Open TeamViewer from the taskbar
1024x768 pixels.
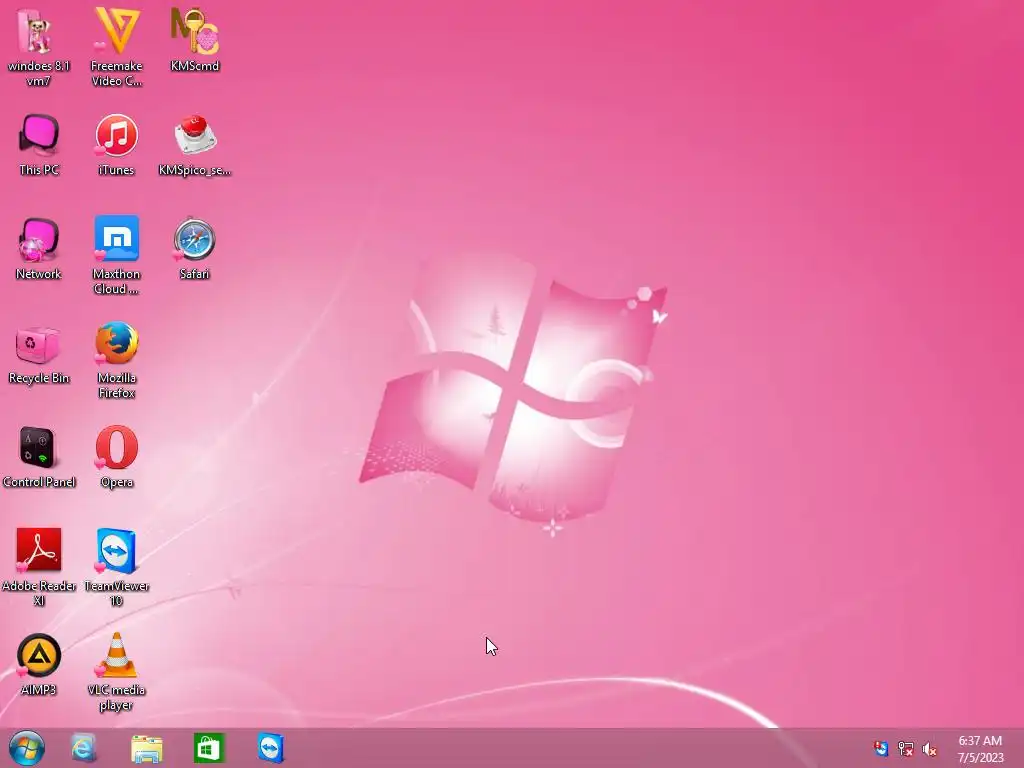click(x=271, y=748)
